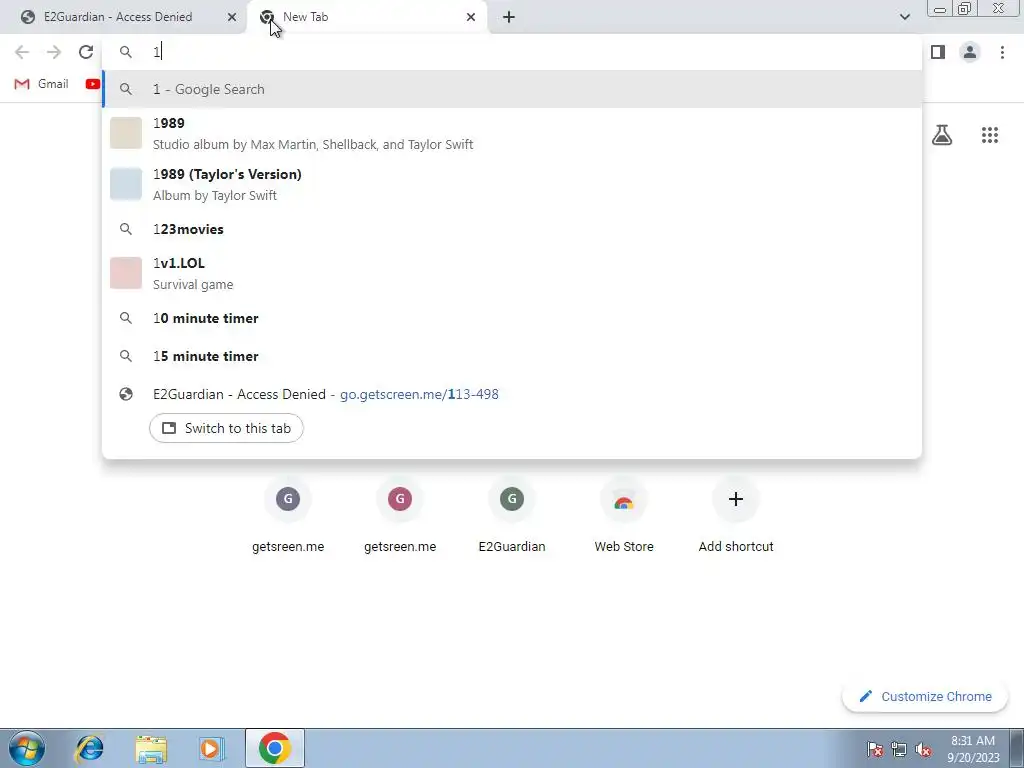Open the Search Labs flask icon

[942, 135]
